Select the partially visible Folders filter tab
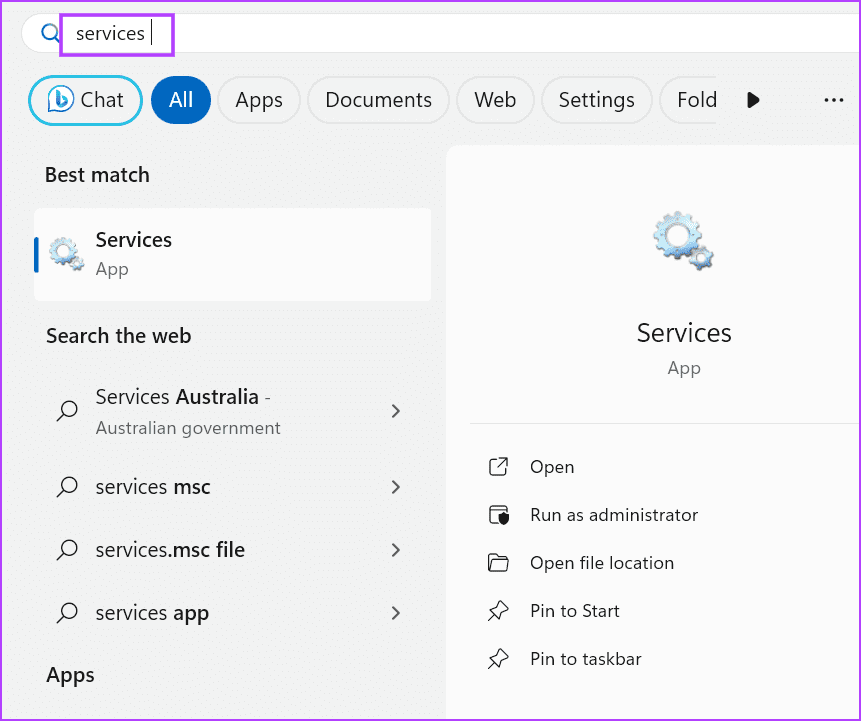This screenshot has width=861, height=721. [689, 100]
